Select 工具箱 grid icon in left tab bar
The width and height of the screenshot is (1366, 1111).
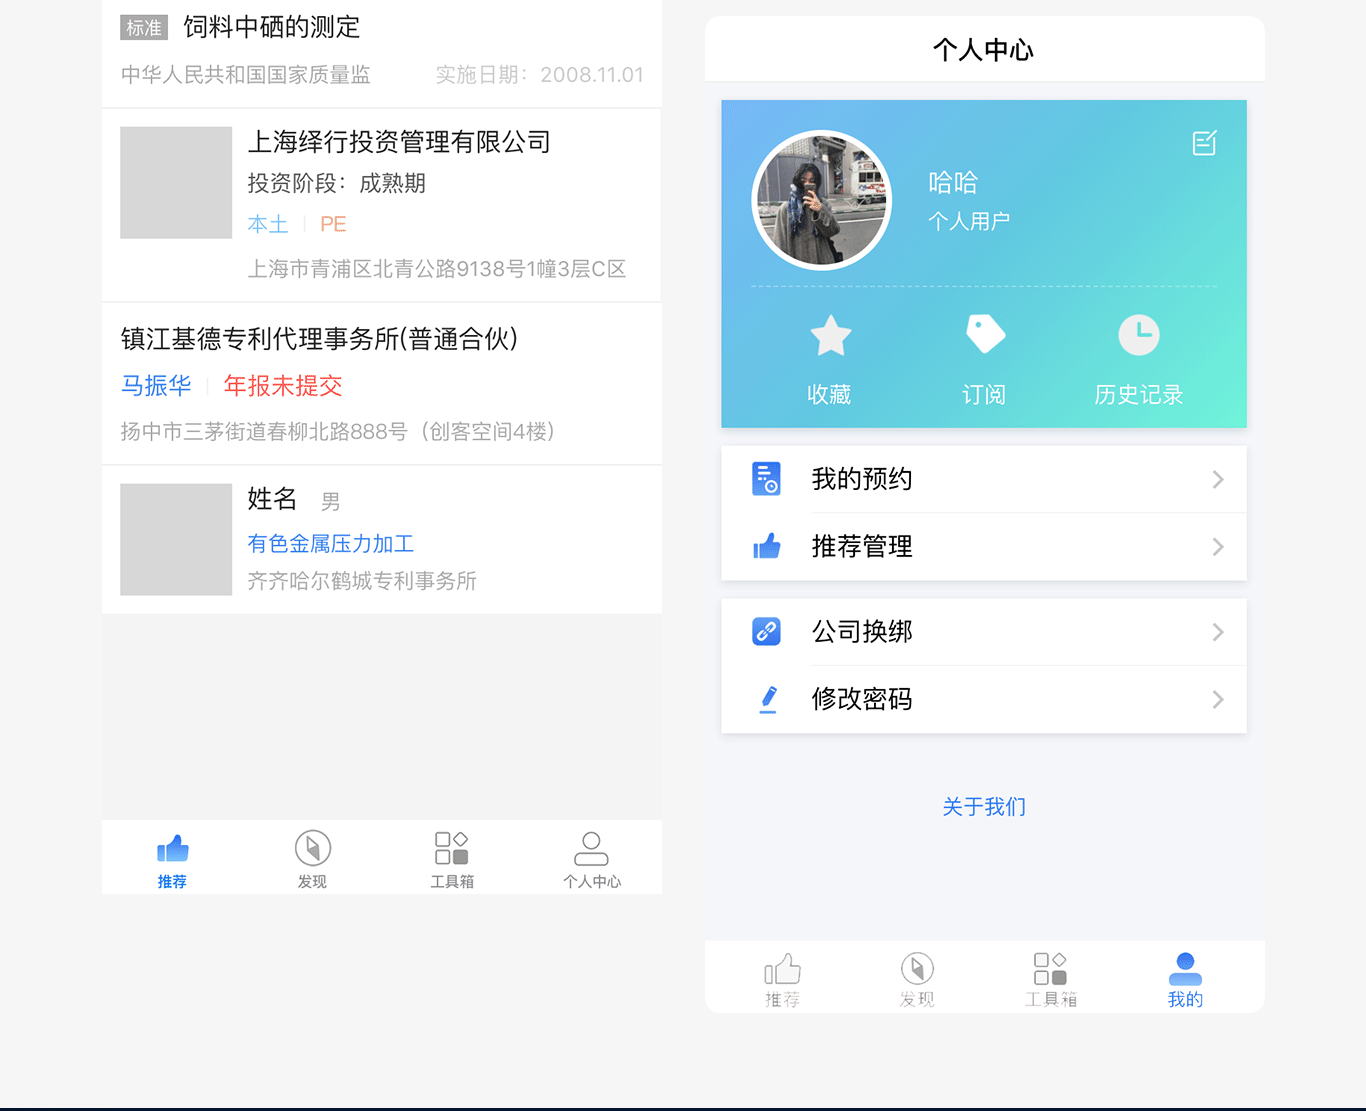452,848
